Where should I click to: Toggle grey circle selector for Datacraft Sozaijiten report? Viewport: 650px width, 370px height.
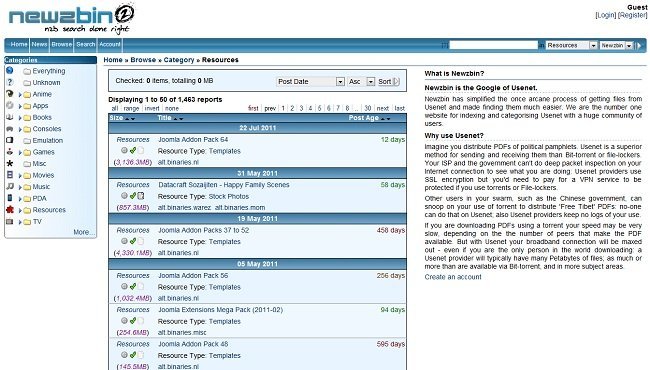pyautogui.click(x=124, y=196)
